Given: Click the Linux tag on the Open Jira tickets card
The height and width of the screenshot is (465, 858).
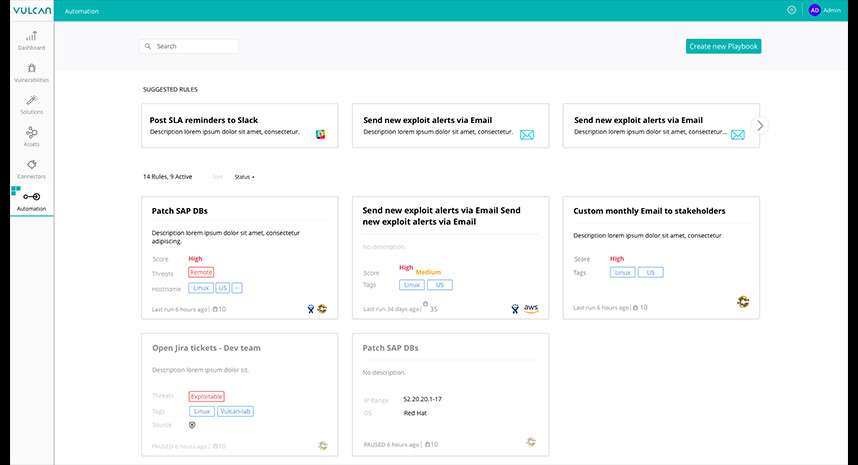Looking at the screenshot, I should (x=202, y=411).
